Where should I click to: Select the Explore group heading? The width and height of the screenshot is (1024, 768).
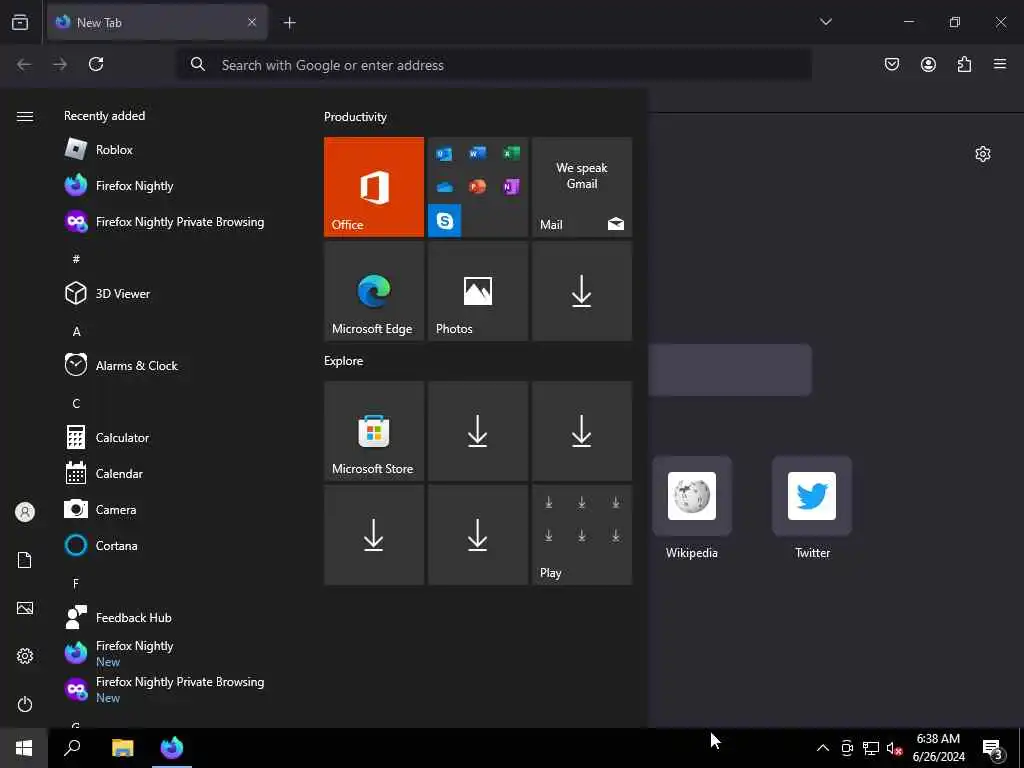coord(344,360)
